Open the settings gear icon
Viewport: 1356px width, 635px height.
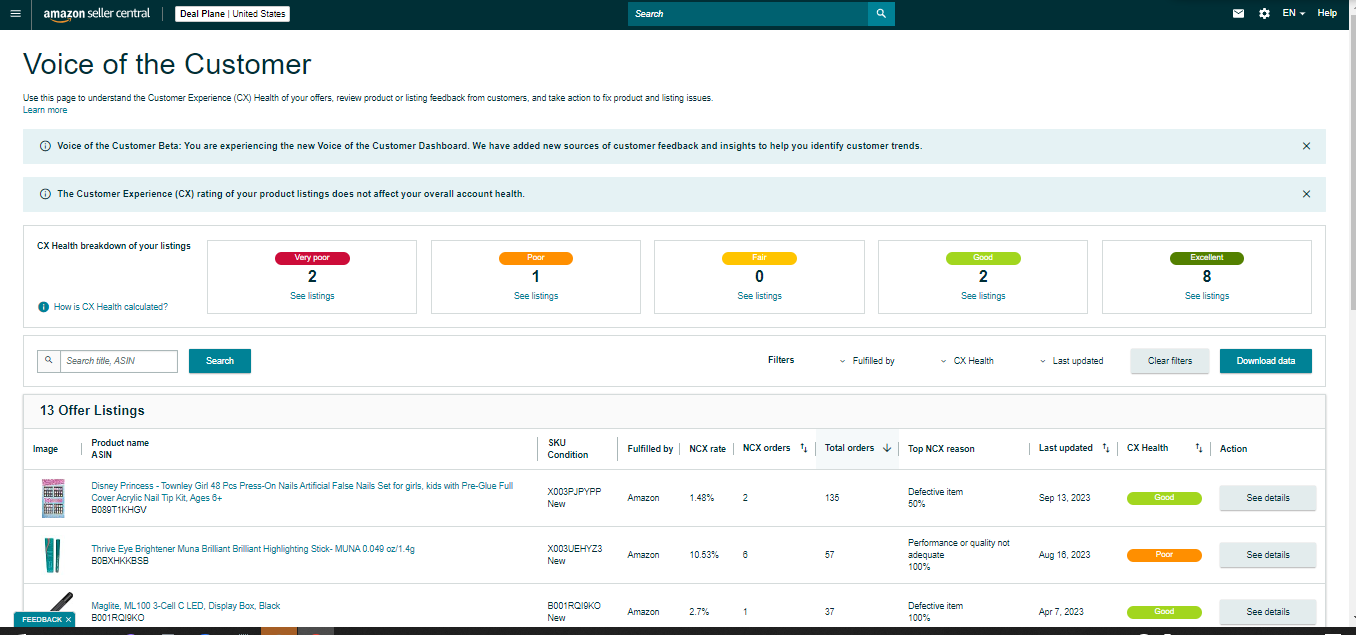pyautogui.click(x=1264, y=14)
